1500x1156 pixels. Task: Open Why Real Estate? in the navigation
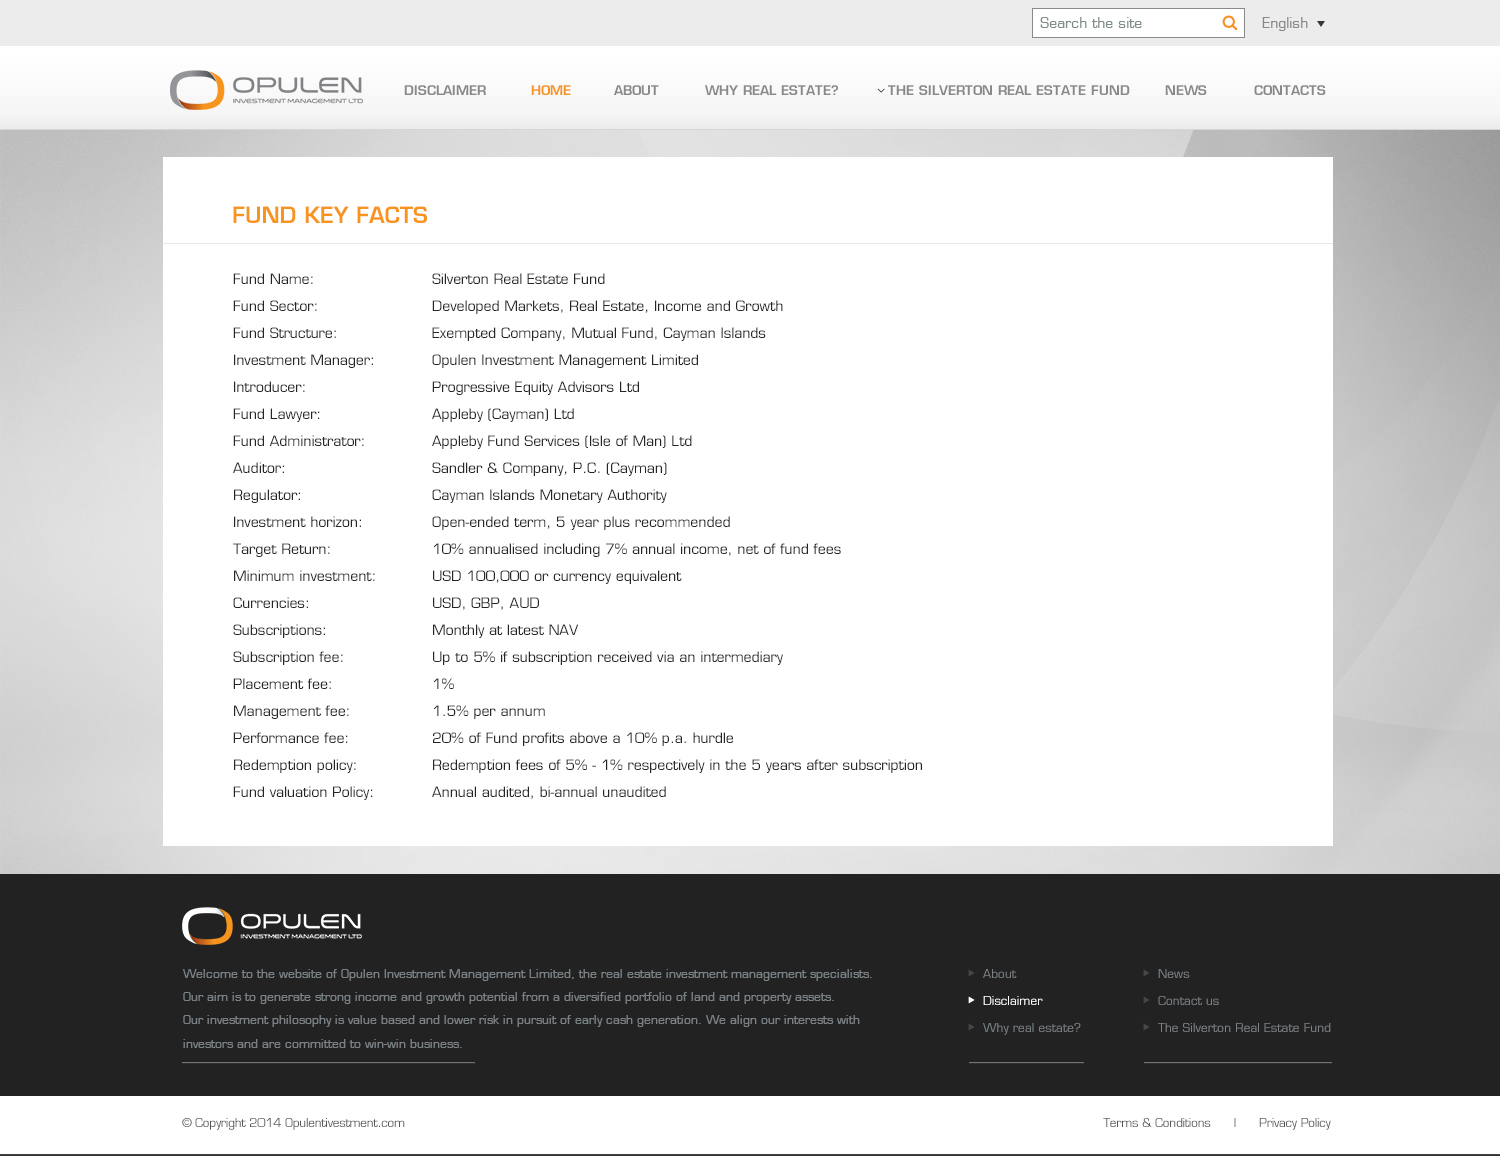click(772, 90)
